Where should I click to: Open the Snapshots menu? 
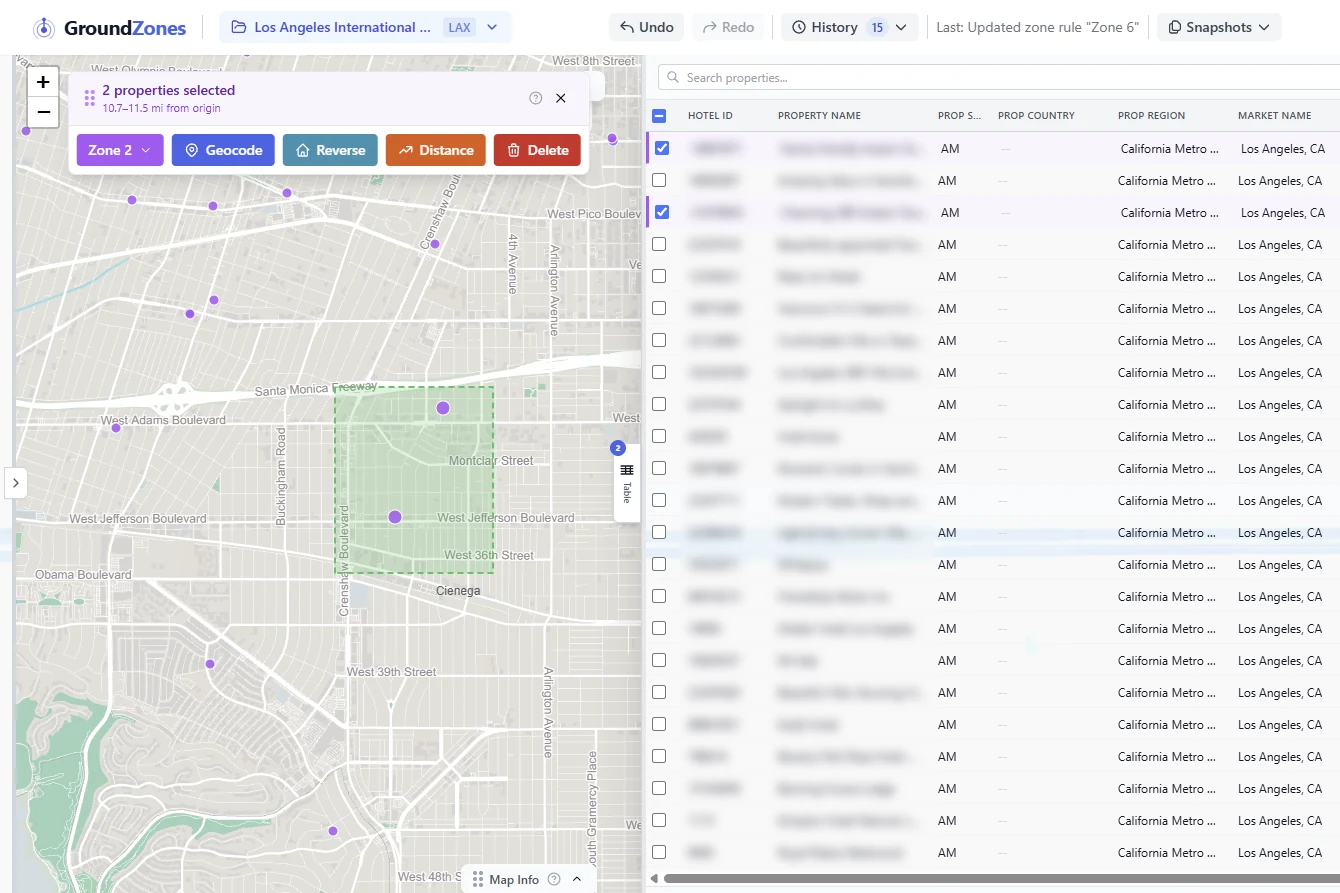pyautogui.click(x=1219, y=27)
